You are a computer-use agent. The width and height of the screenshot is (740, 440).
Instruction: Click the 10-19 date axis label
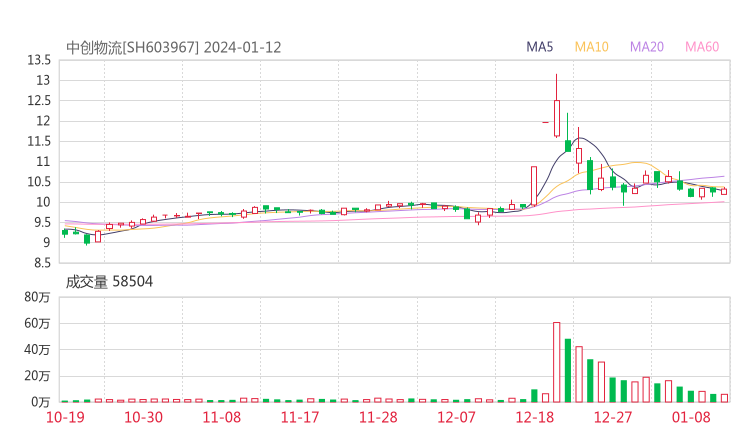tap(65, 417)
